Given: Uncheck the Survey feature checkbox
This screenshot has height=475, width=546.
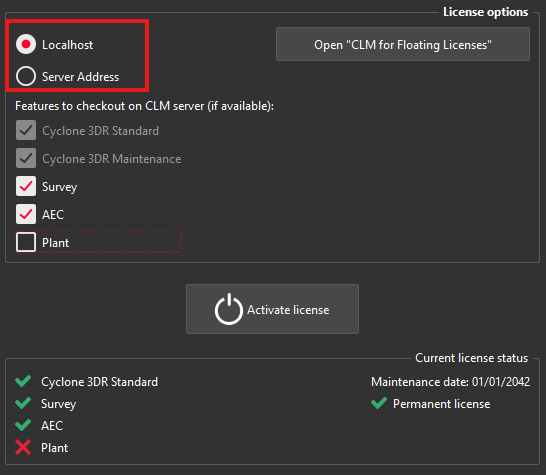Looking at the screenshot, I should click(x=26, y=186).
